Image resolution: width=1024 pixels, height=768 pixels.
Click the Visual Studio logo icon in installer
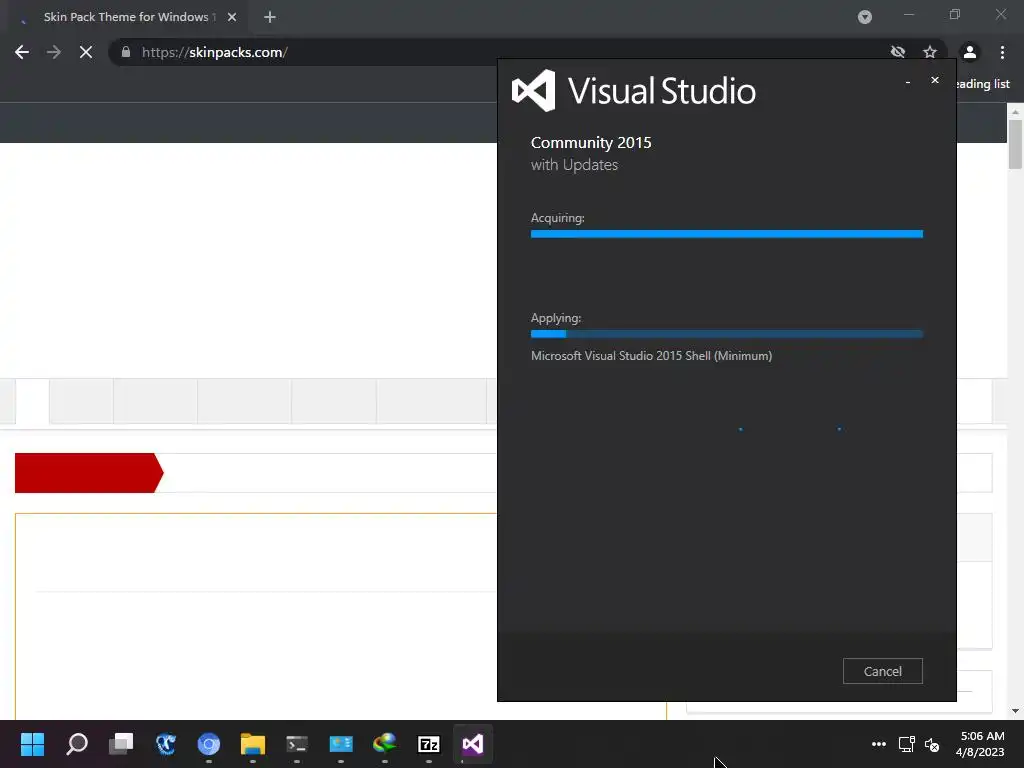pos(534,90)
